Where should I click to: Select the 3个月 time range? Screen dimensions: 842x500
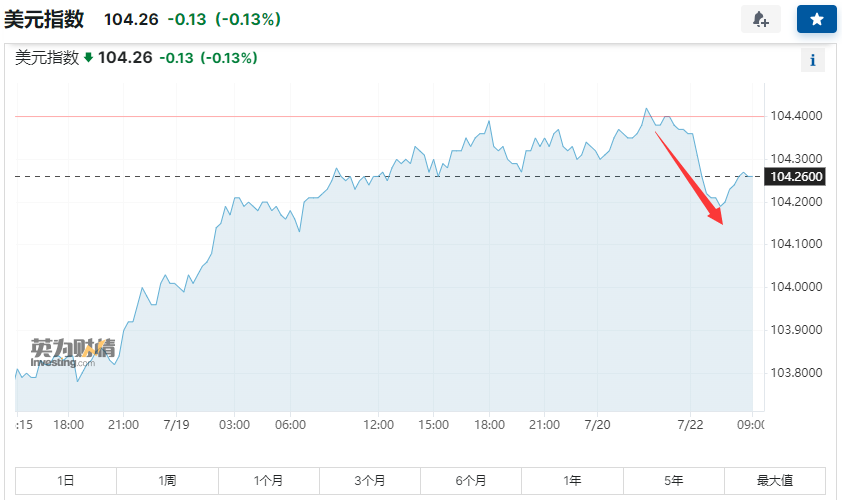tap(370, 481)
